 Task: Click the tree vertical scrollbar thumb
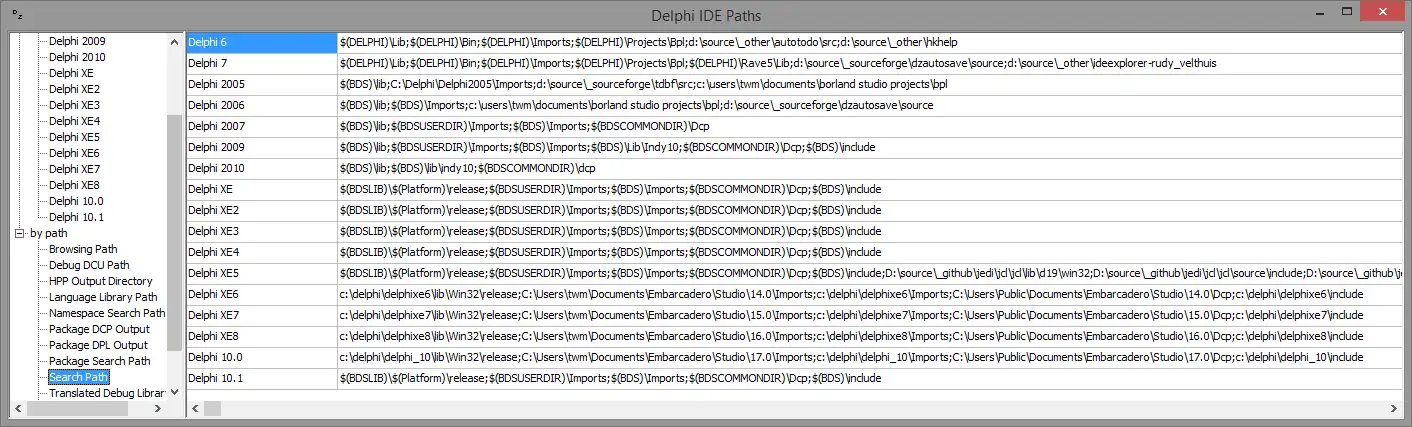pyautogui.click(x=175, y=232)
